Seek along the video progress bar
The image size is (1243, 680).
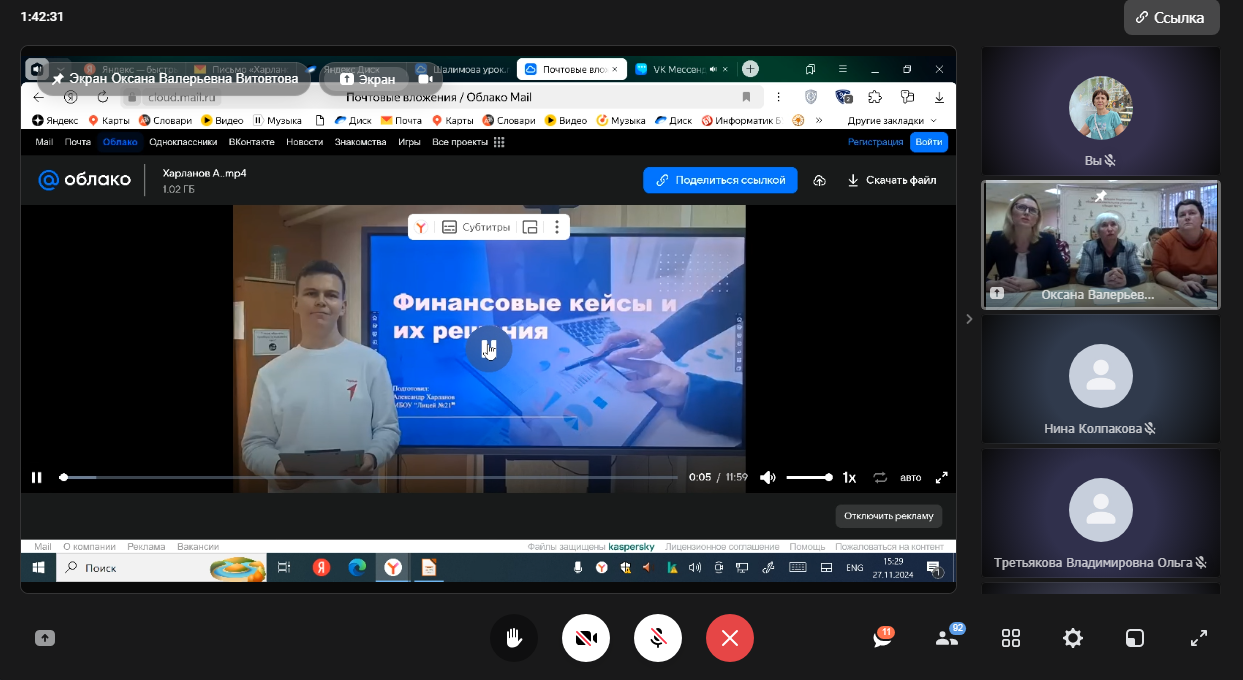coord(370,477)
